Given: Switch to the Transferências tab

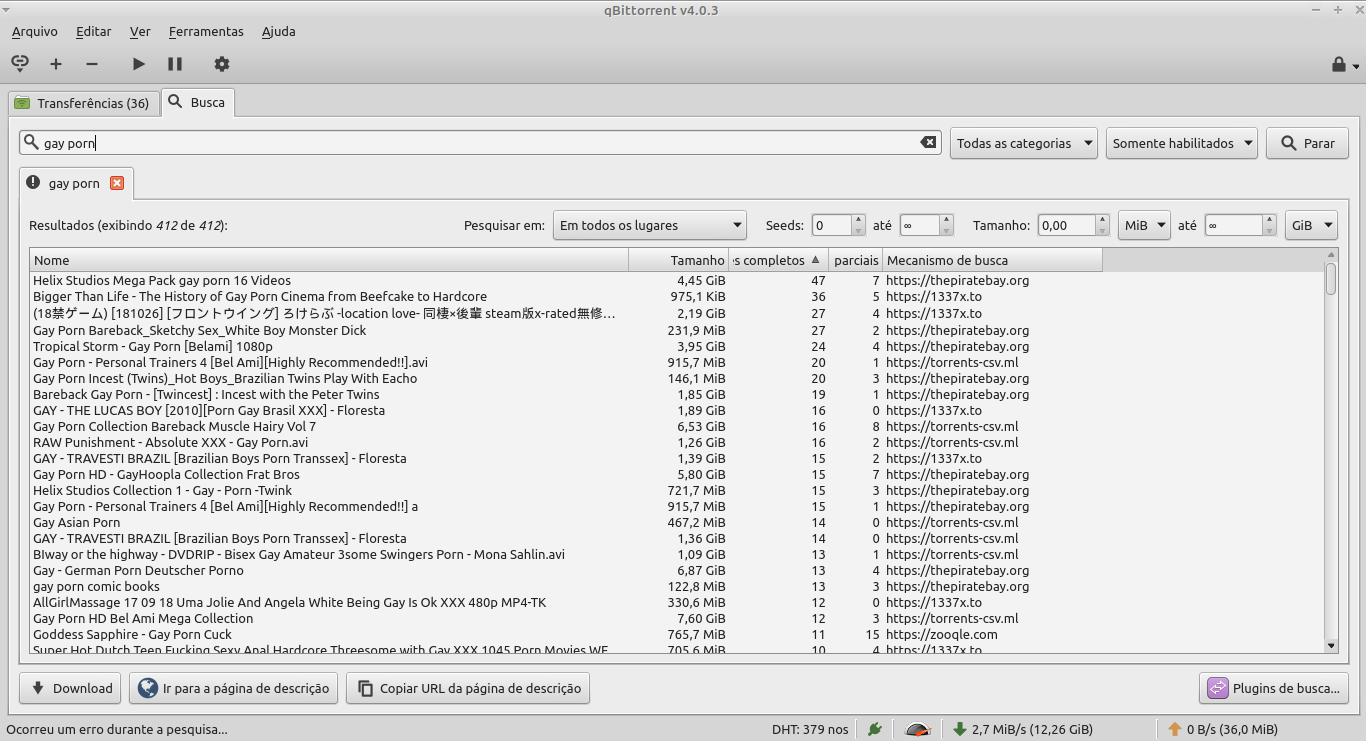Looking at the screenshot, I should (84, 102).
